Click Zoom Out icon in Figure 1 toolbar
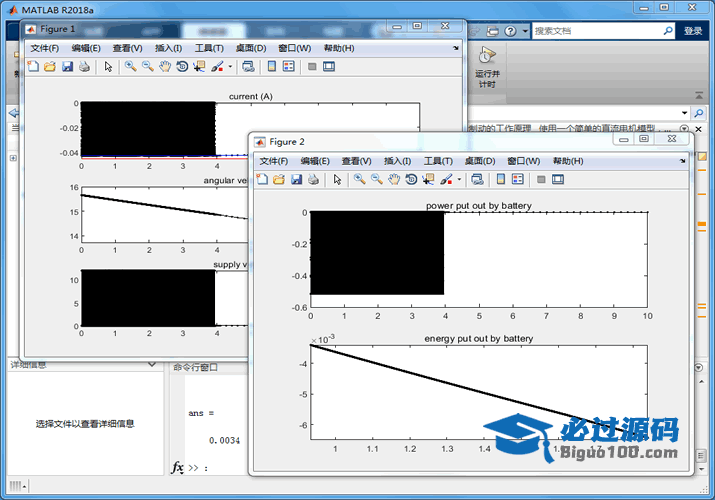The width and height of the screenshot is (715, 500). (147, 67)
